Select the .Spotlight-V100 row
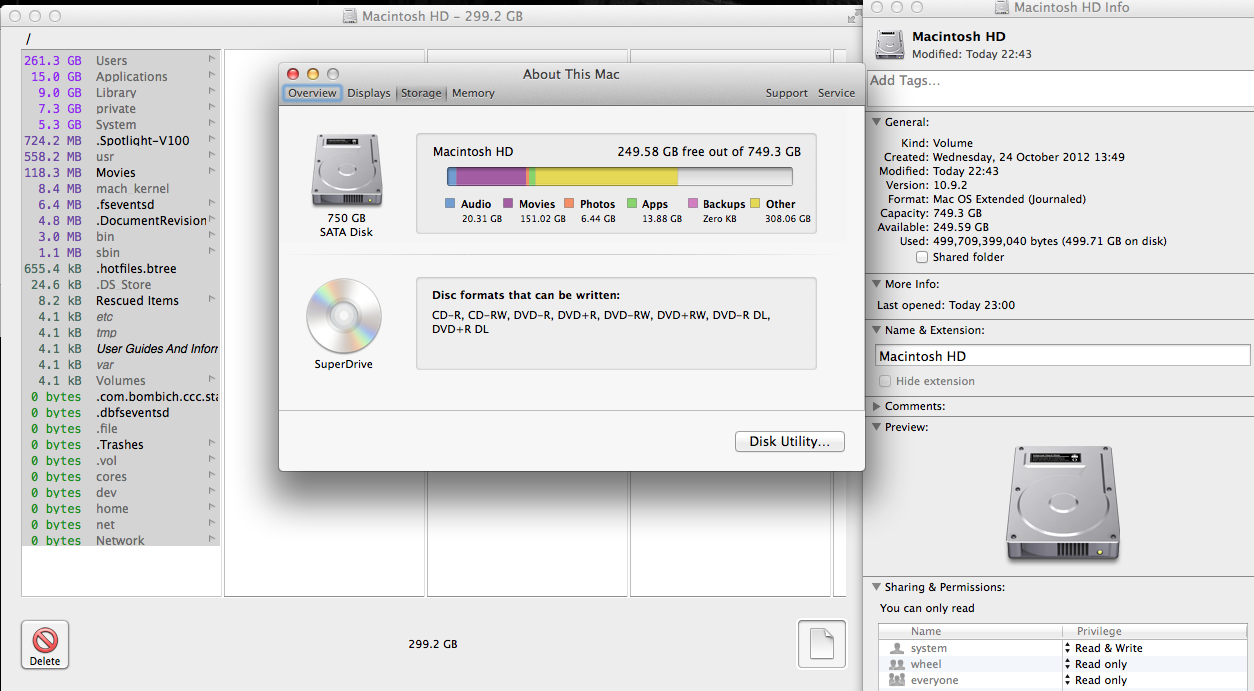The image size is (1254, 691). pos(121,140)
